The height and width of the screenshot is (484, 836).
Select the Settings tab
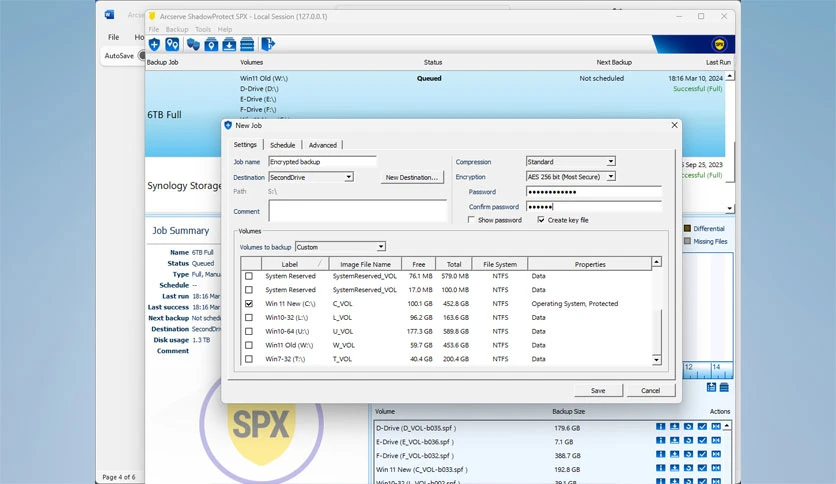(x=245, y=144)
